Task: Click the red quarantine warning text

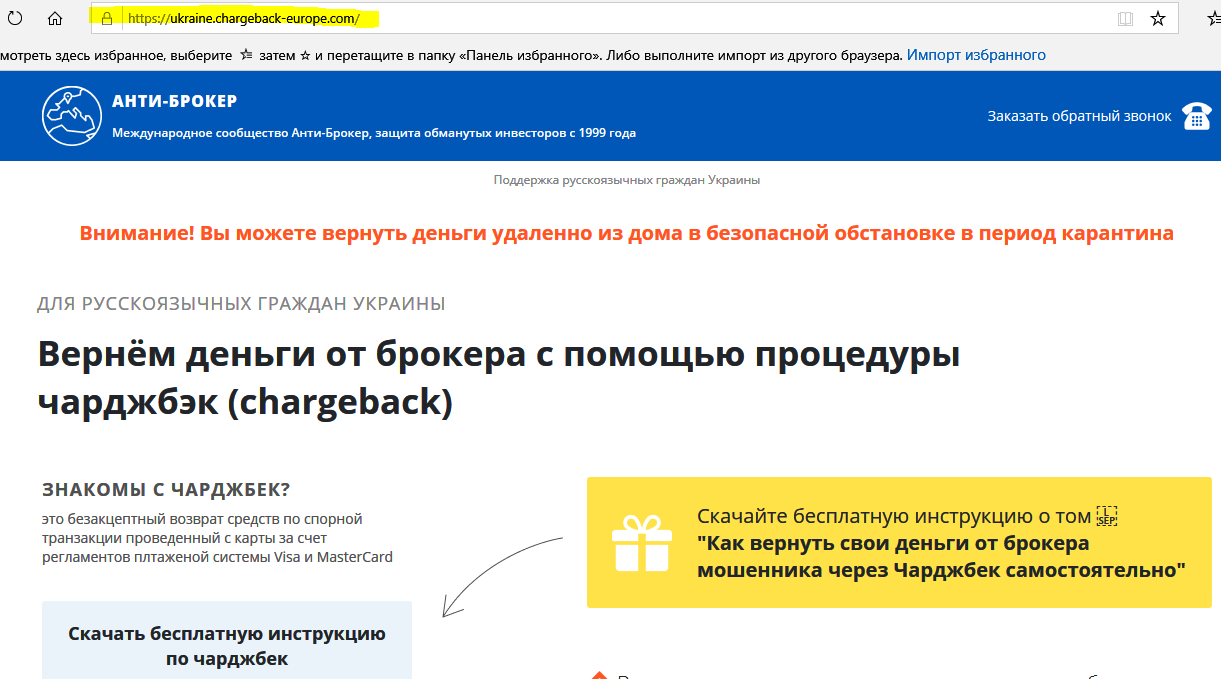Action: tap(626, 233)
